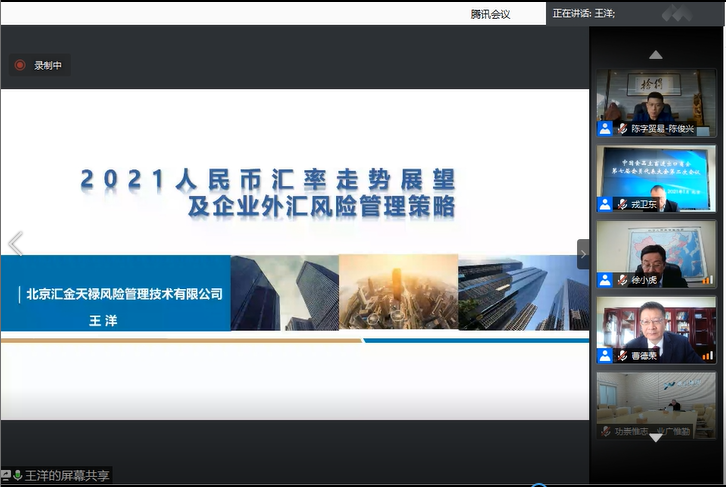Click microphone icon next to 曹德秉
This screenshot has height=487, width=726.
tap(622, 355)
